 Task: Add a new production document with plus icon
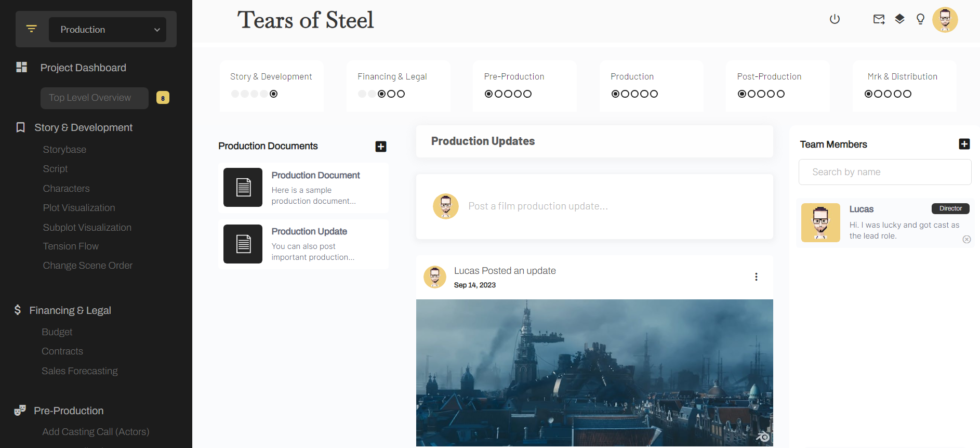pyautogui.click(x=381, y=146)
